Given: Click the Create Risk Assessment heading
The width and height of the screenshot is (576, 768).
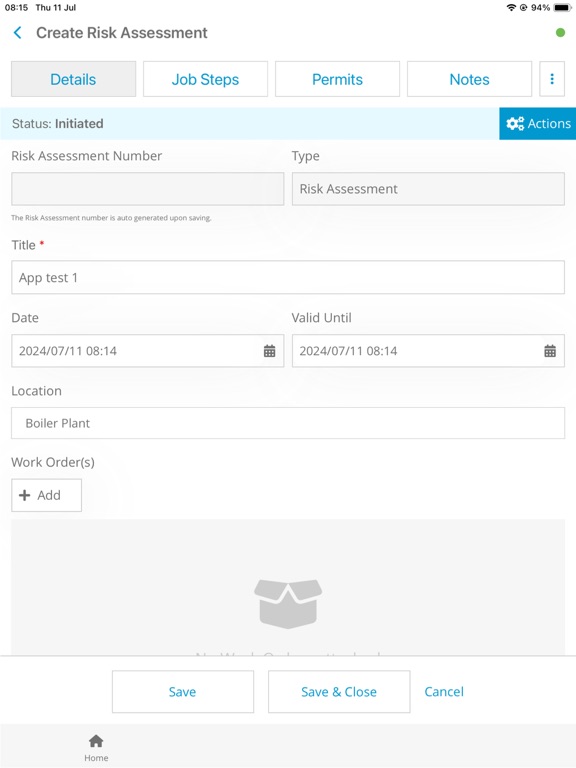Looking at the screenshot, I should (122, 33).
